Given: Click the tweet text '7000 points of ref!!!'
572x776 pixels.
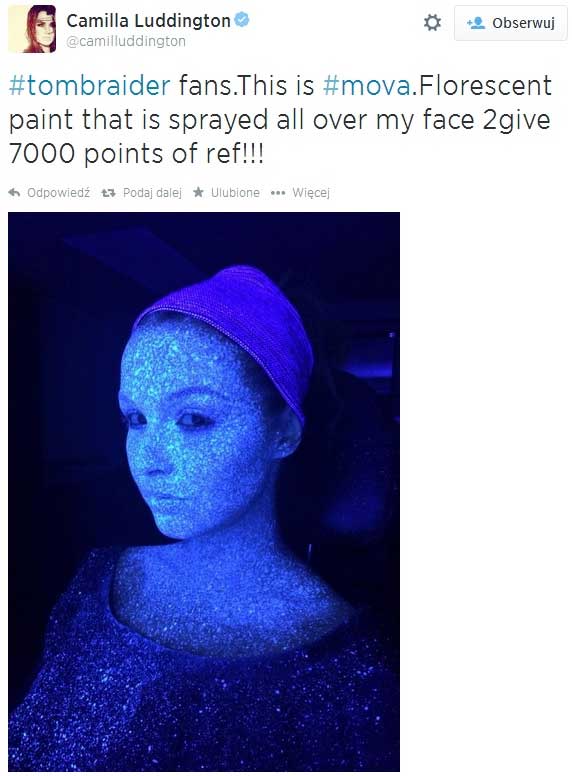Looking at the screenshot, I should [x=137, y=153].
